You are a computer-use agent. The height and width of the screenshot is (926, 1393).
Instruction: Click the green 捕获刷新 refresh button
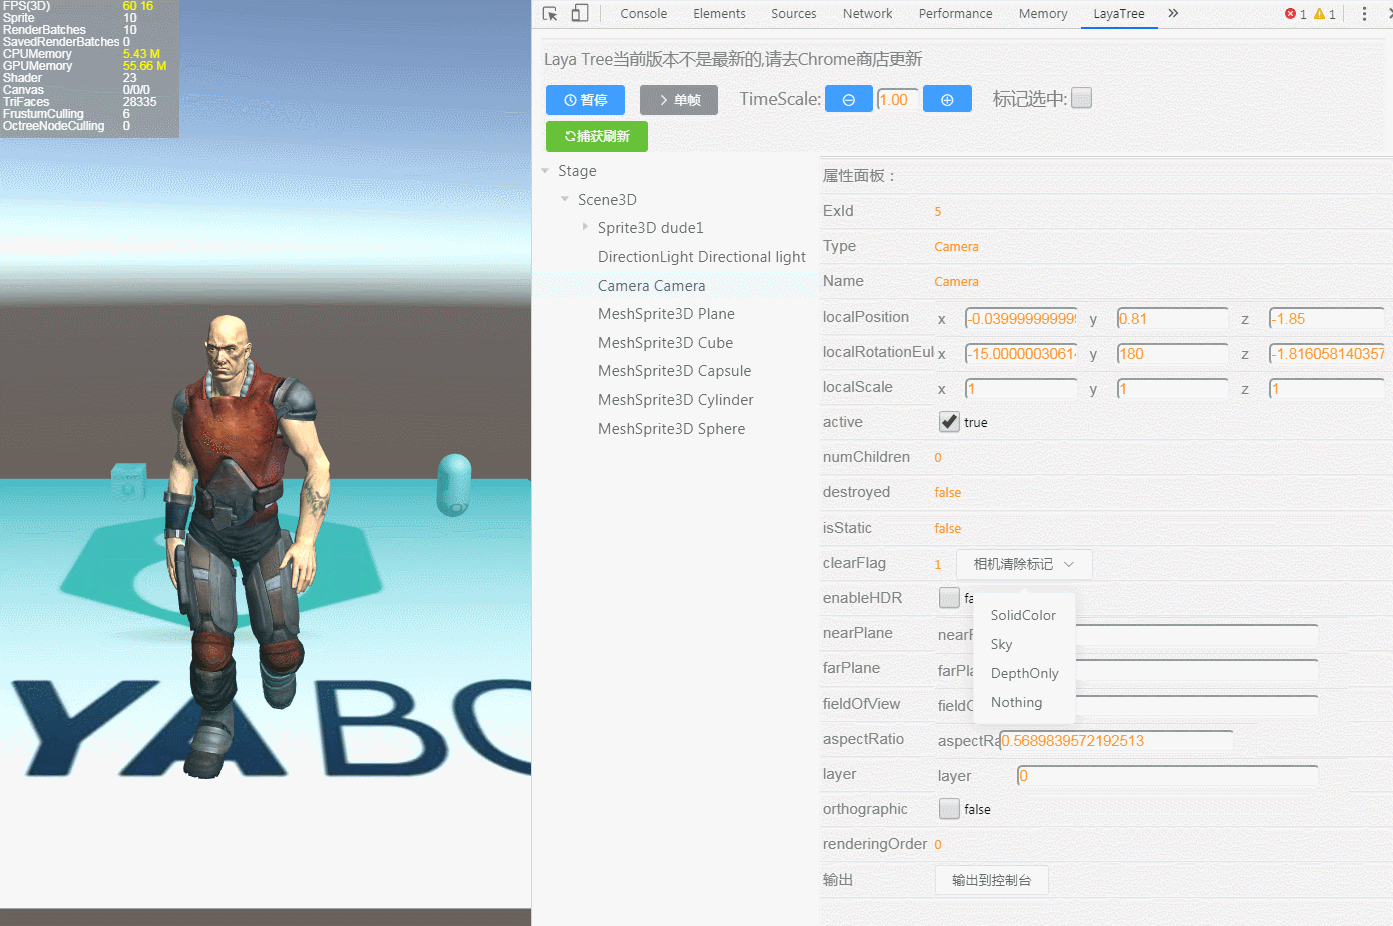click(597, 136)
